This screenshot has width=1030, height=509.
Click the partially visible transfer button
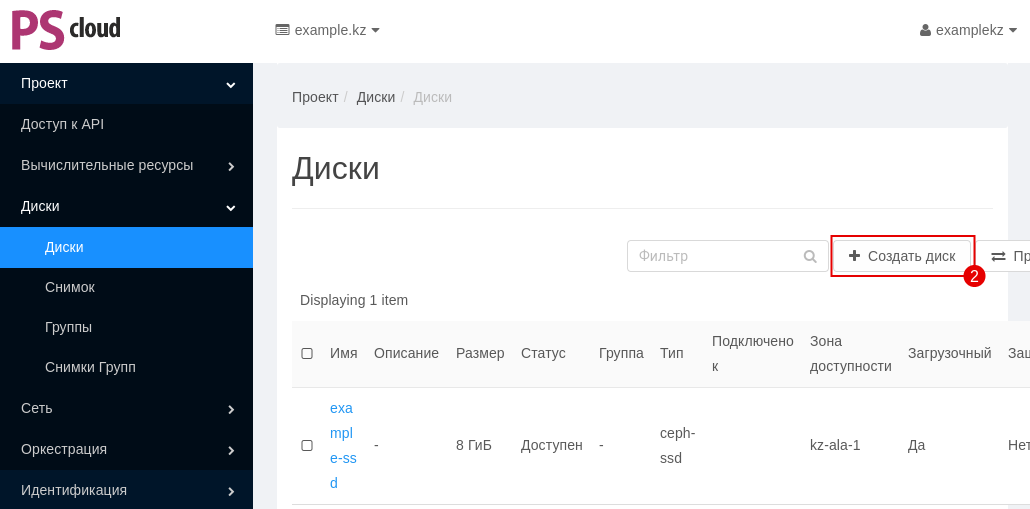[x=1004, y=256]
